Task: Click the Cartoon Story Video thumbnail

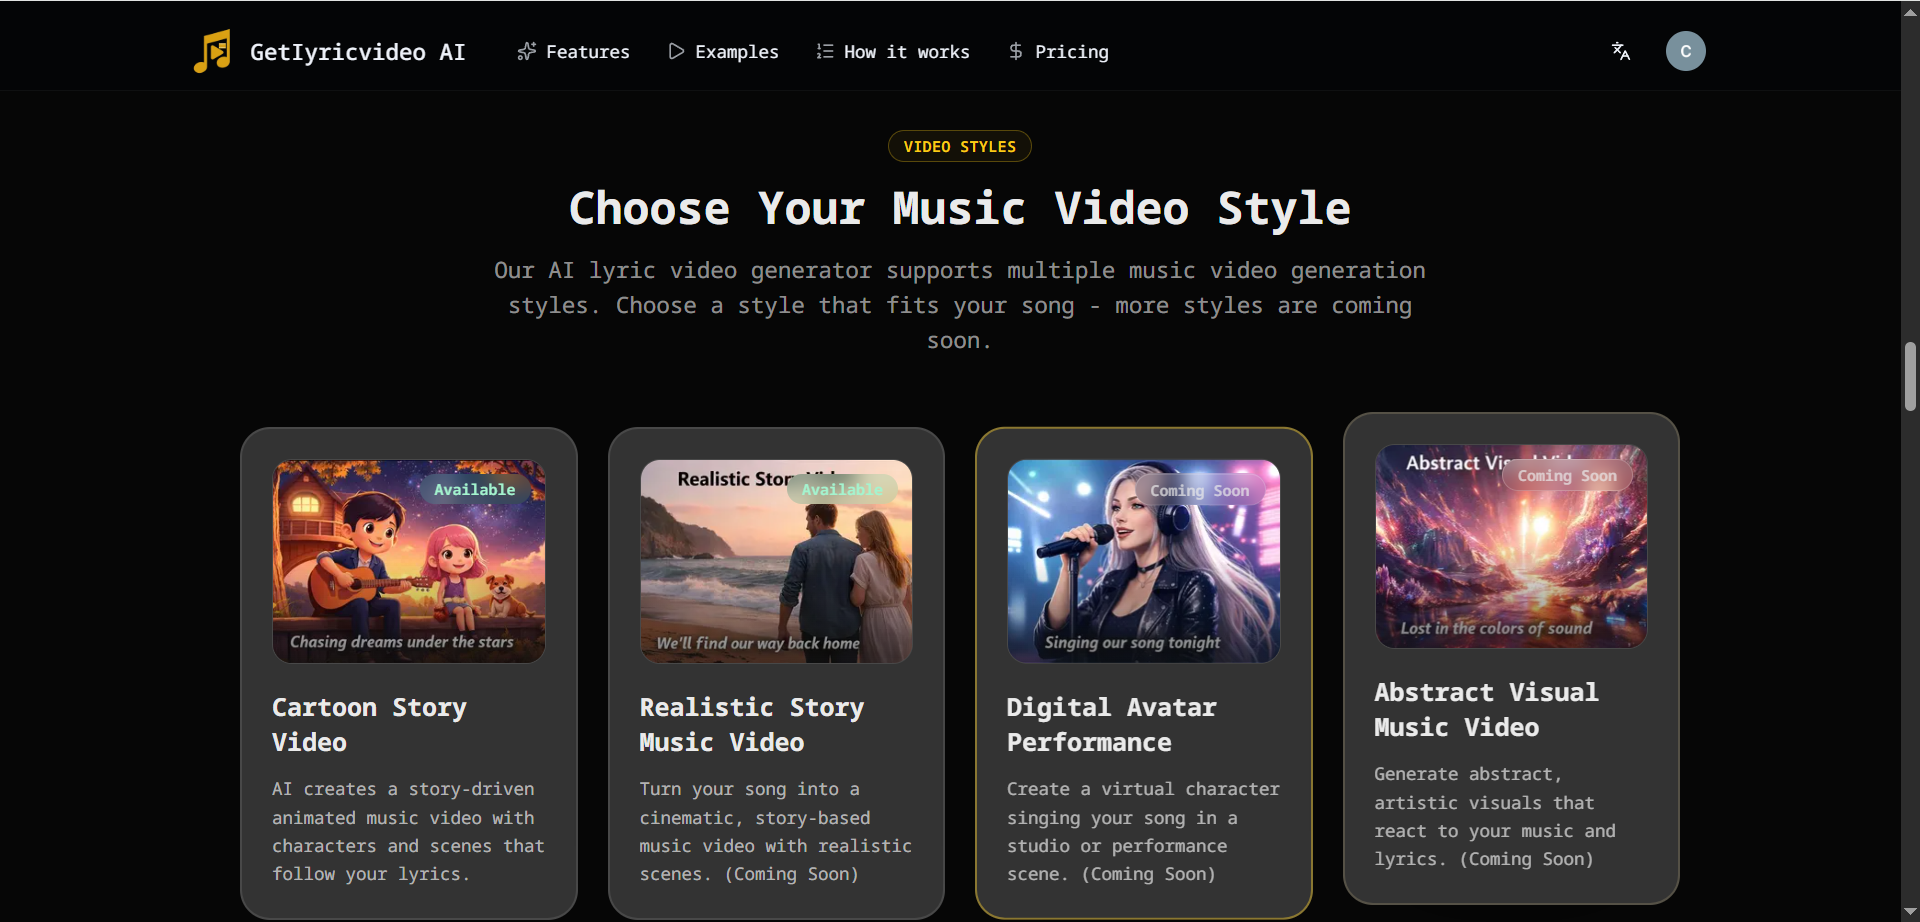Action: pyautogui.click(x=408, y=560)
